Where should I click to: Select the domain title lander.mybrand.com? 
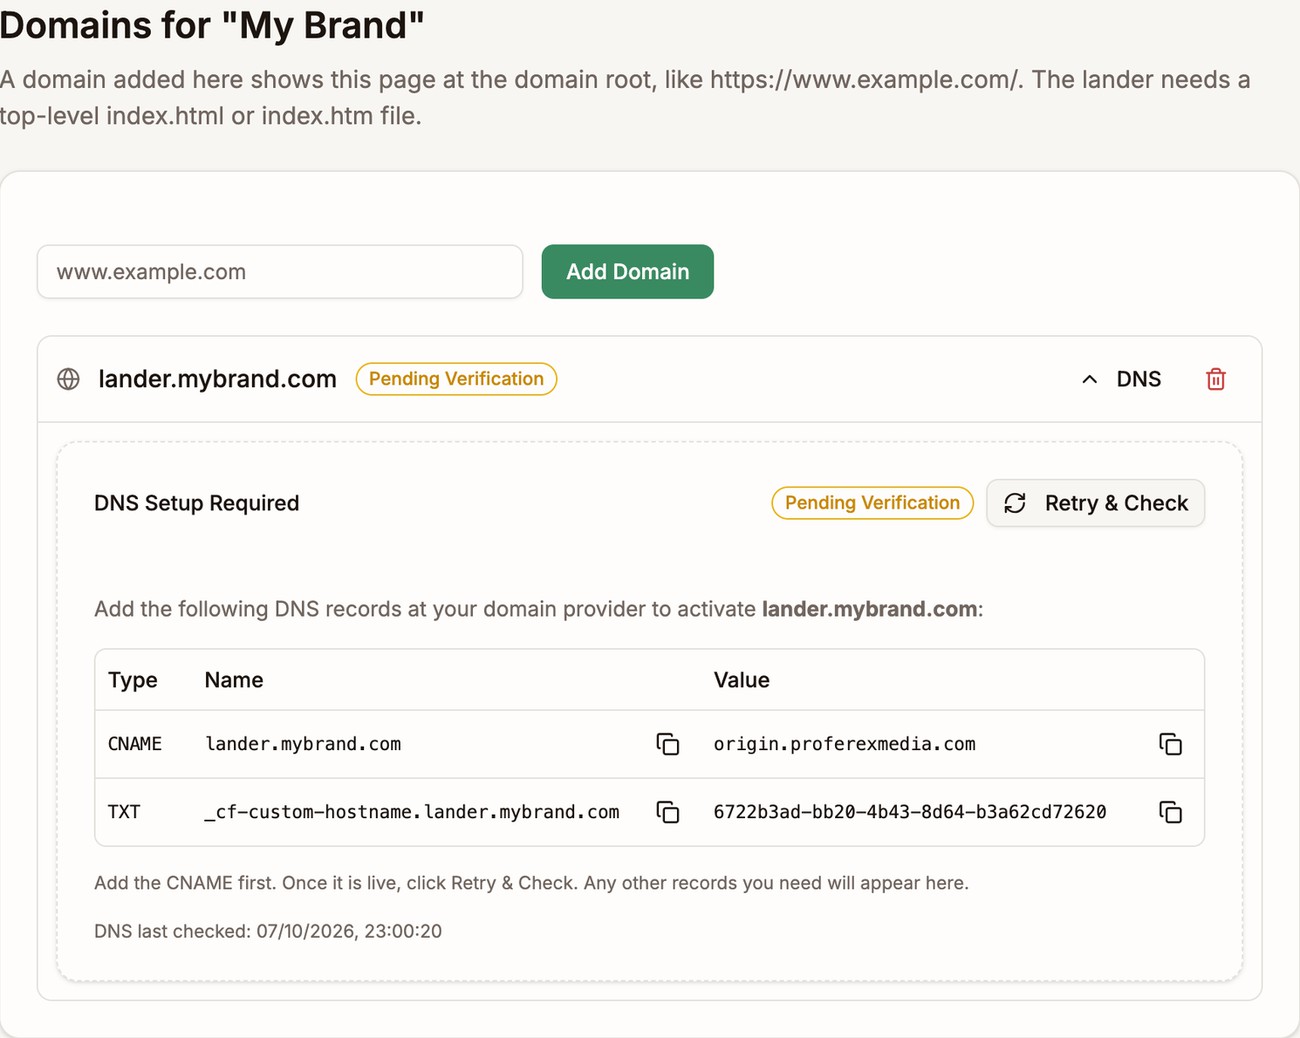coord(217,379)
